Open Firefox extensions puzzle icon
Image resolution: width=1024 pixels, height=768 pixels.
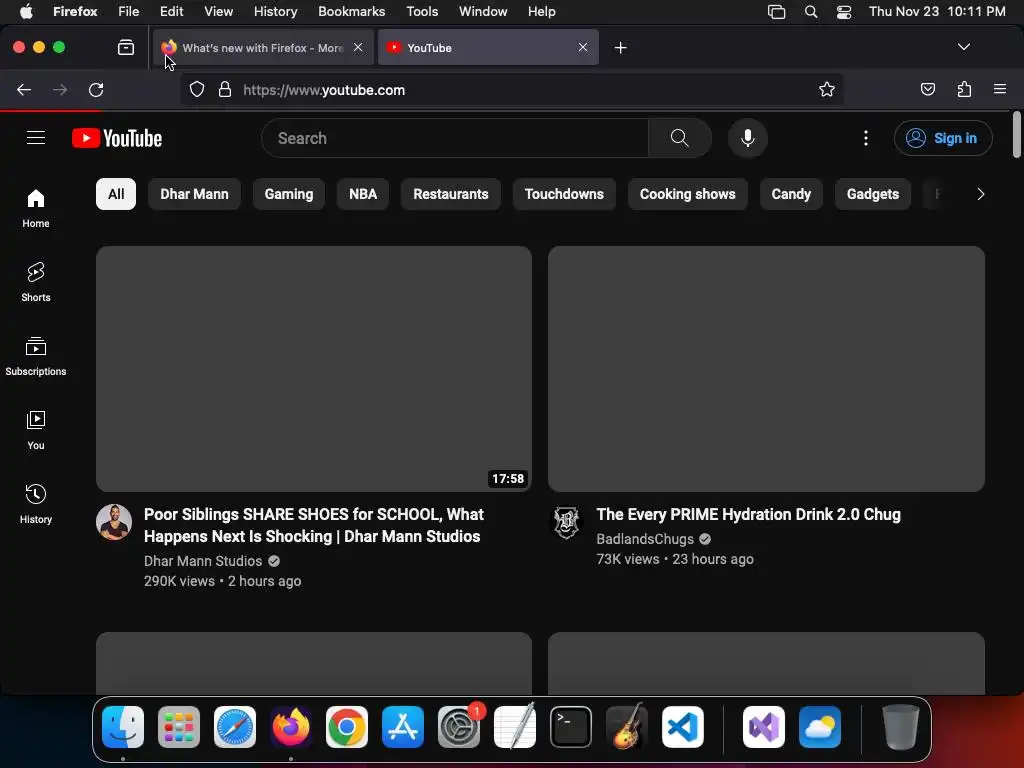click(964, 89)
